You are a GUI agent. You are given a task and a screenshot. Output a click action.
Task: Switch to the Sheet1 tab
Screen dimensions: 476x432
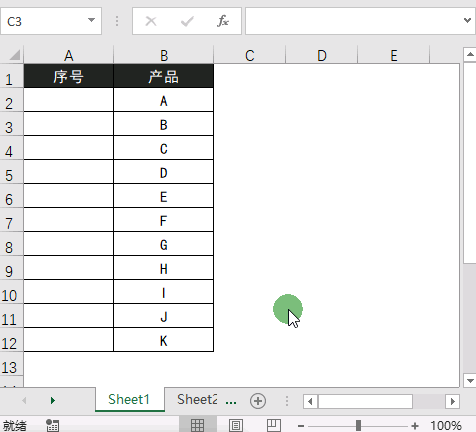pos(130,399)
